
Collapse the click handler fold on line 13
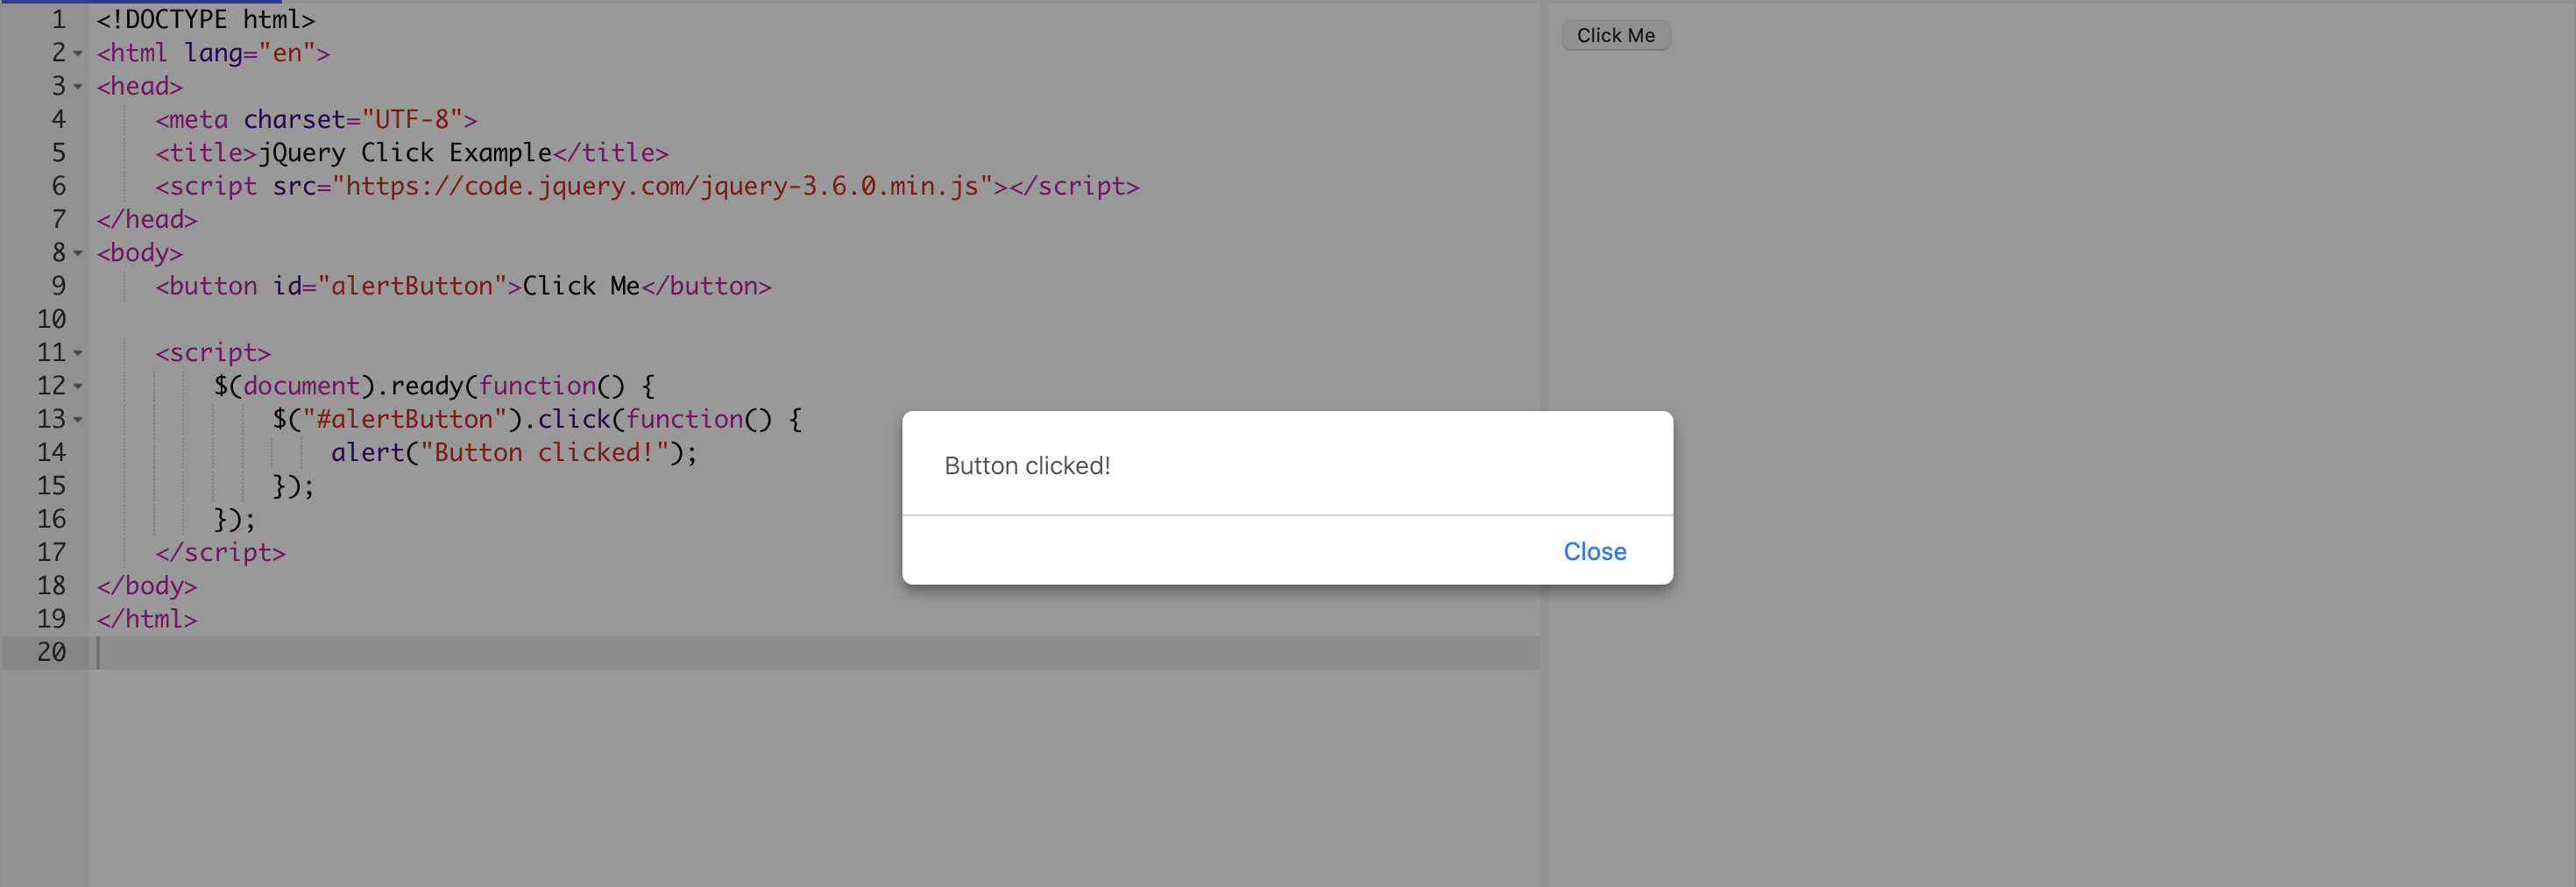[x=76, y=420]
